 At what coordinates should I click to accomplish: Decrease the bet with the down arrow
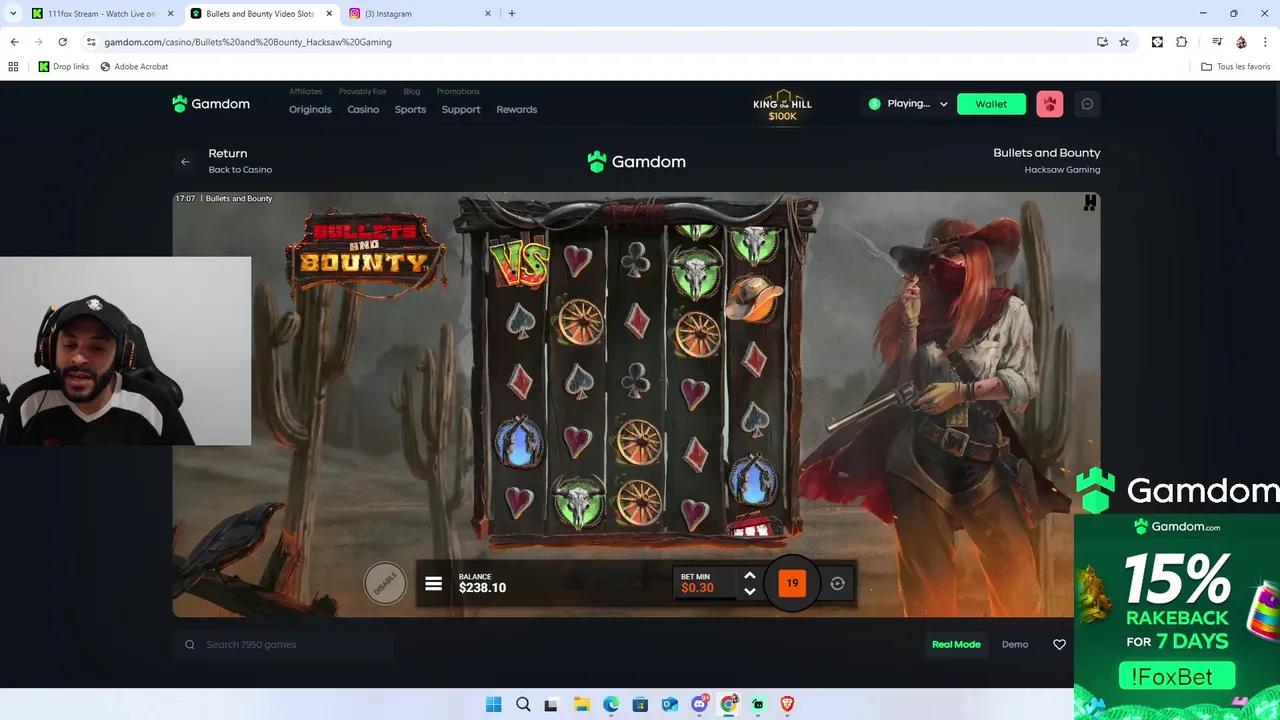pyautogui.click(x=750, y=592)
